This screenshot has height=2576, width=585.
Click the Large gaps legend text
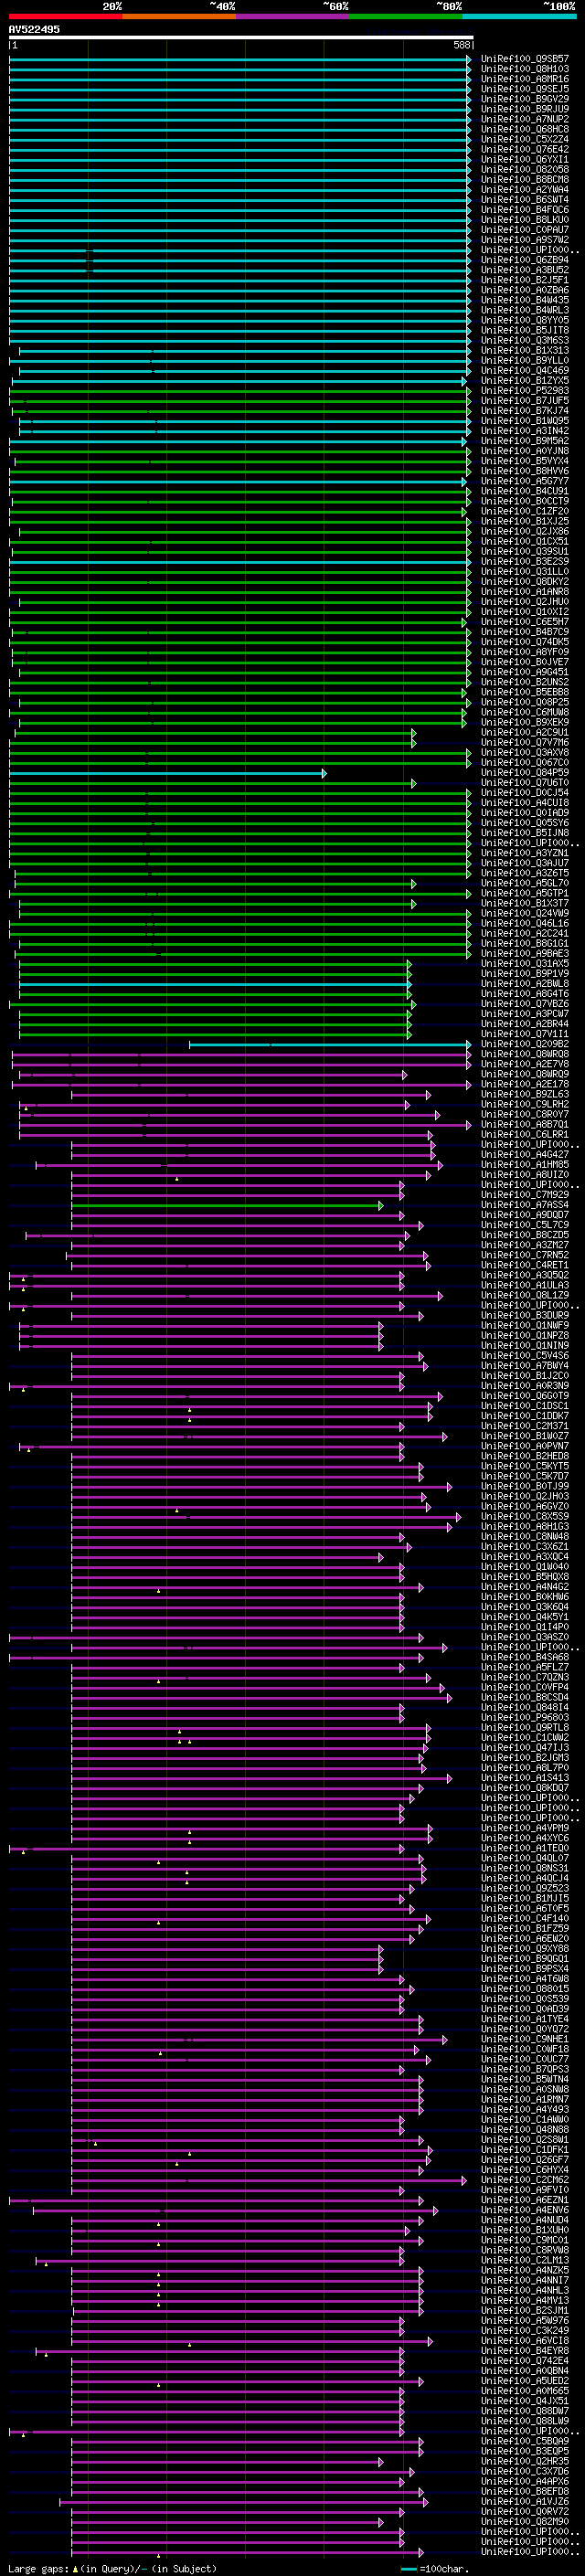[112, 2568]
